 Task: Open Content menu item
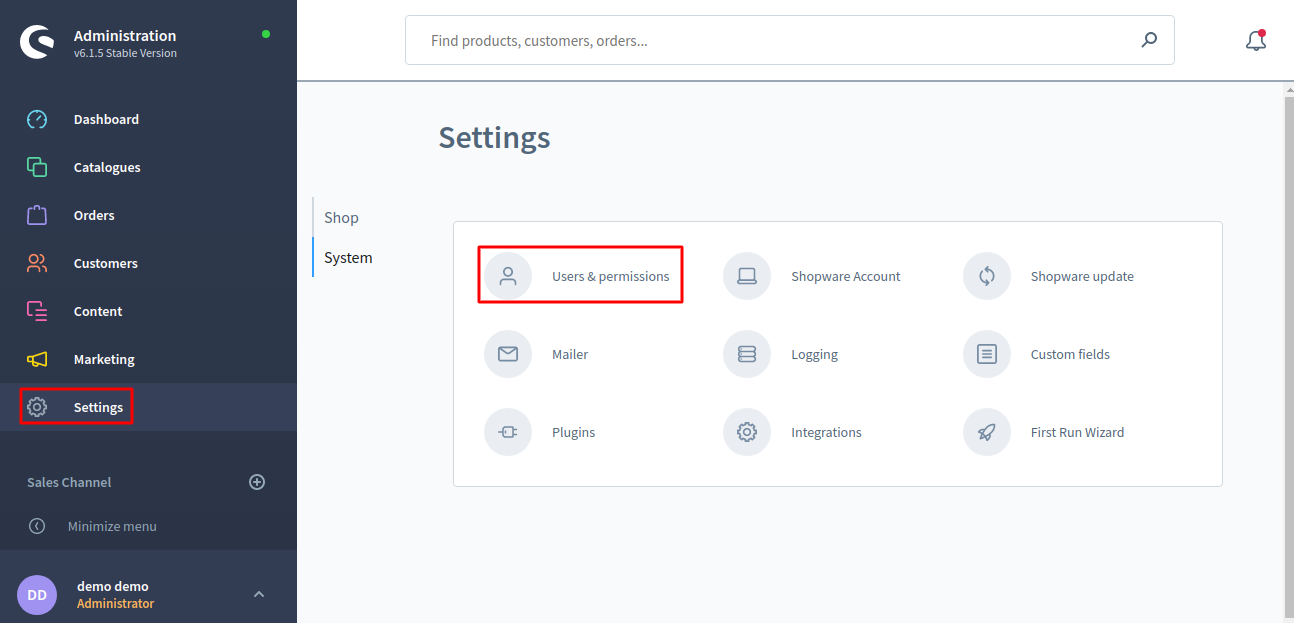[x=98, y=311]
